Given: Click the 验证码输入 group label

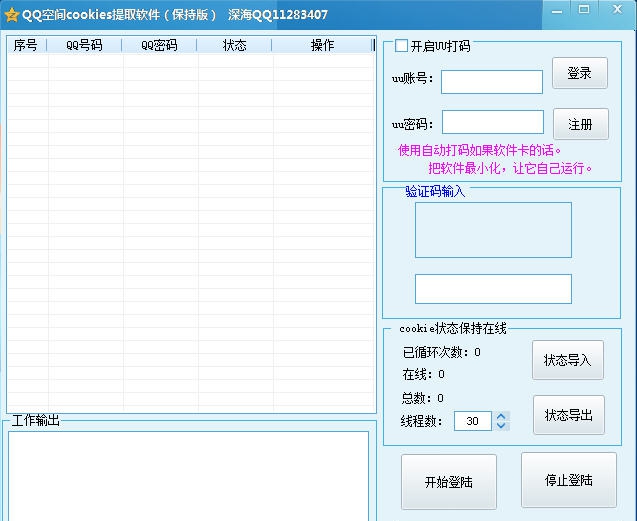Looking at the screenshot, I should 435,191.
